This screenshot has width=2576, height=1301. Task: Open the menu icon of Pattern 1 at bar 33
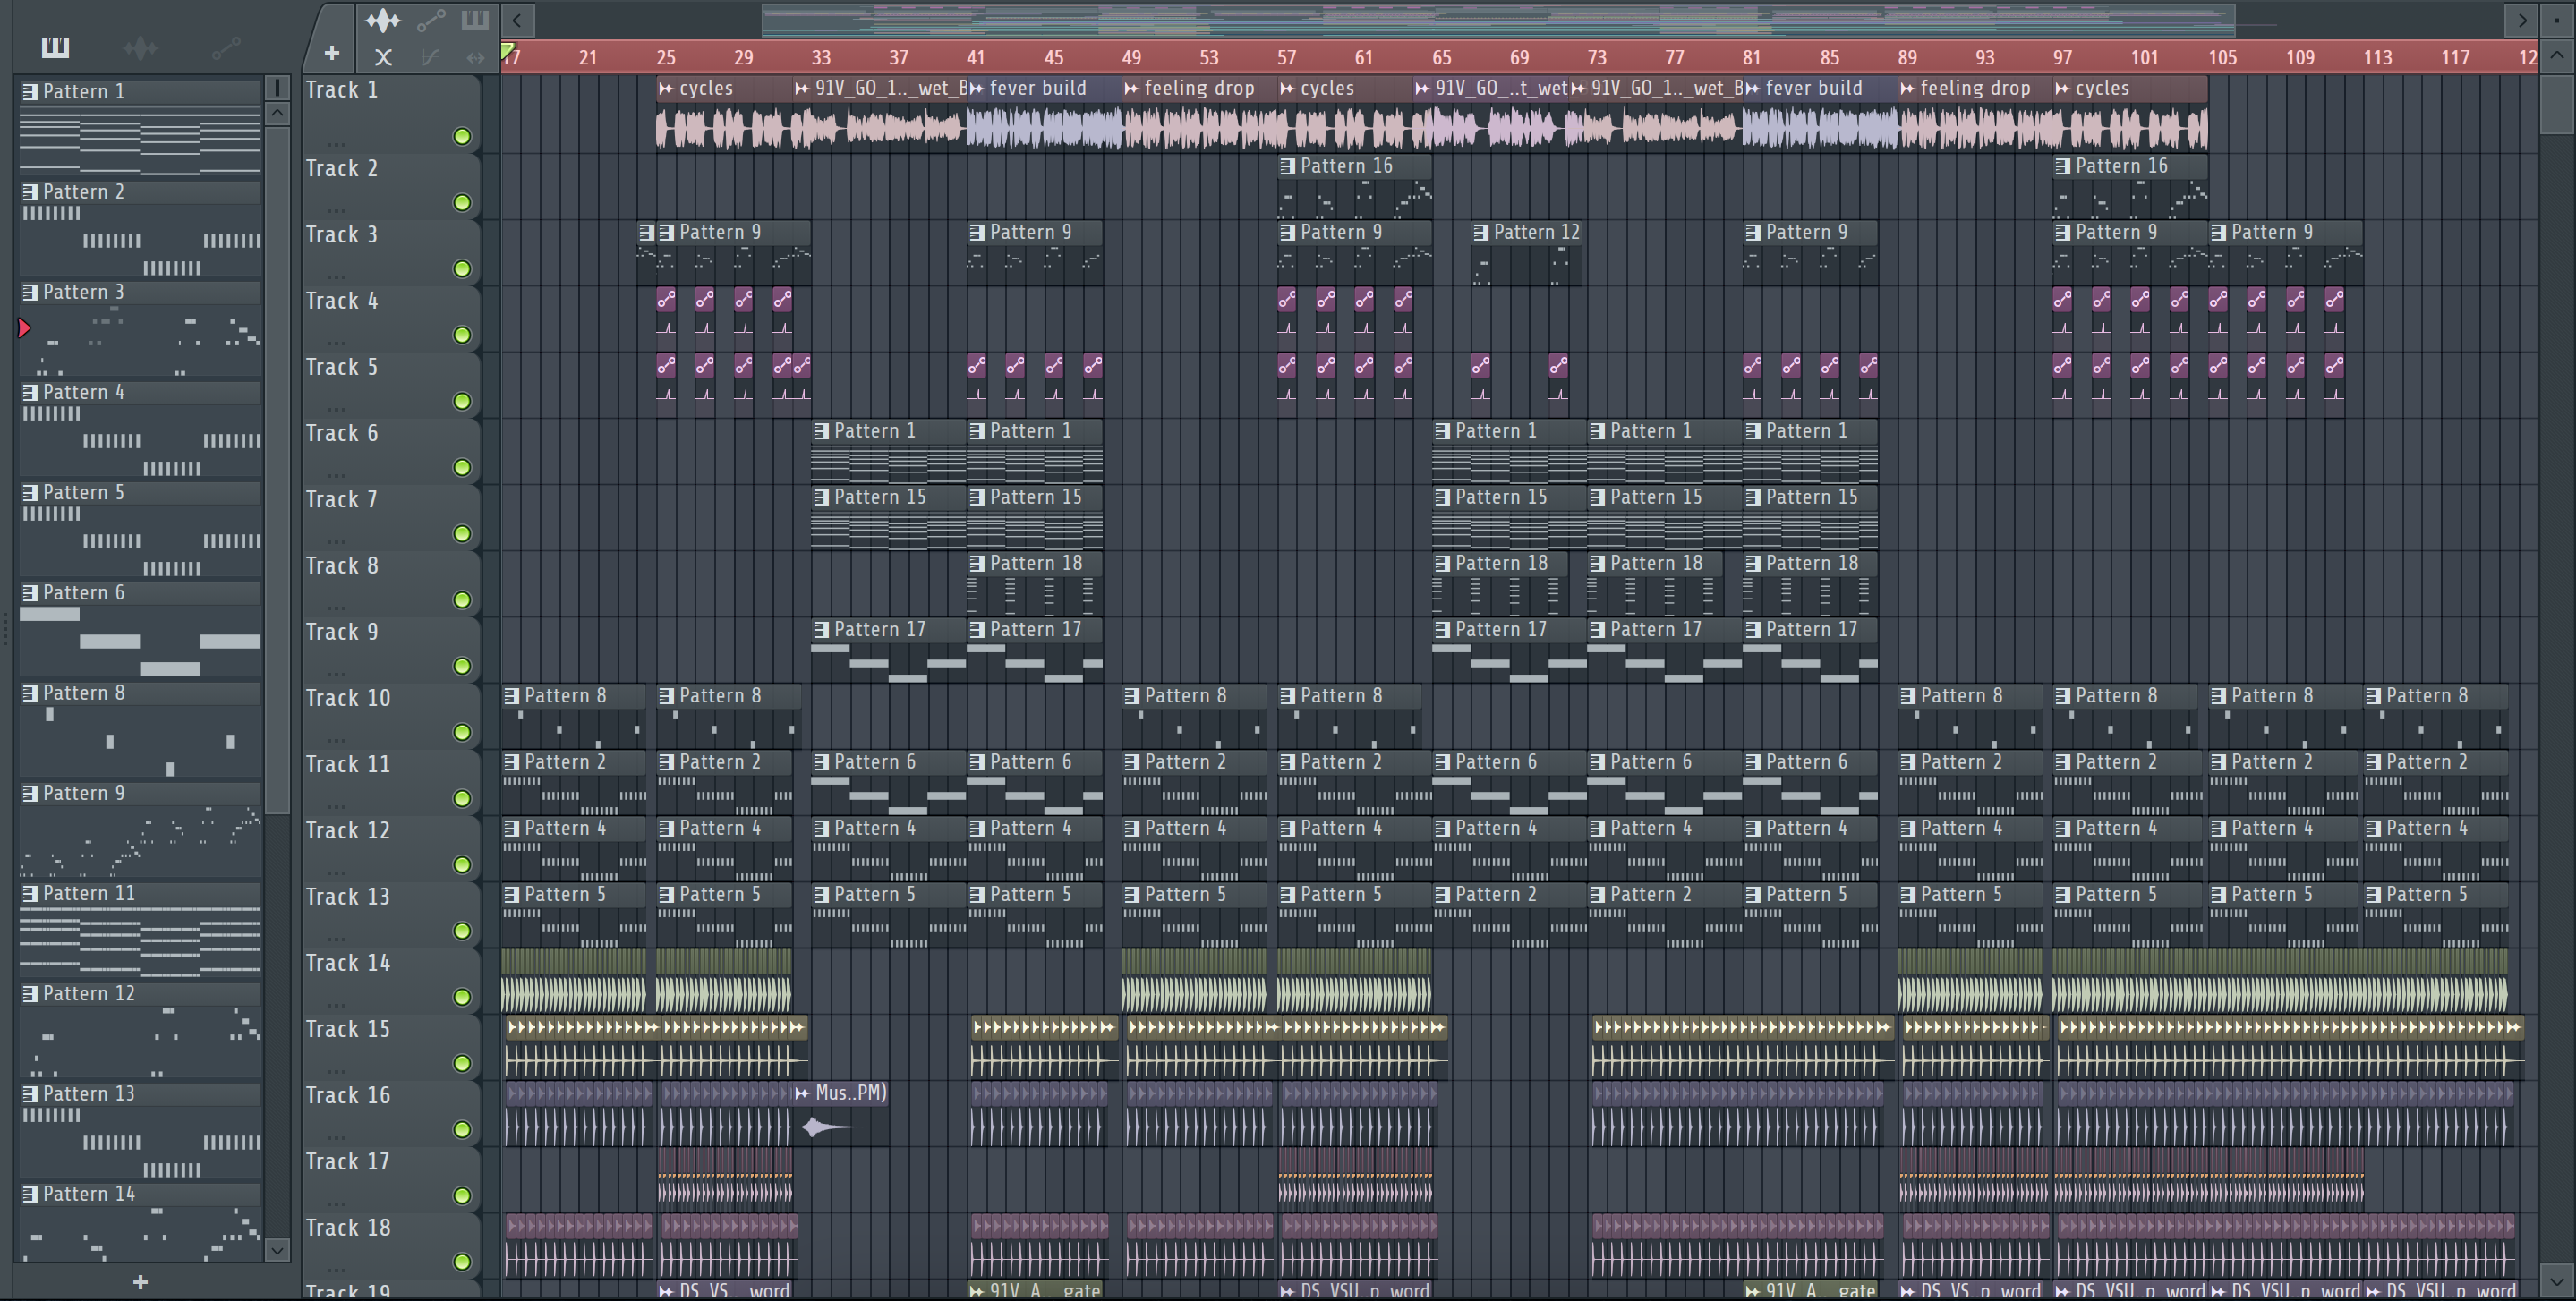(x=822, y=431)
